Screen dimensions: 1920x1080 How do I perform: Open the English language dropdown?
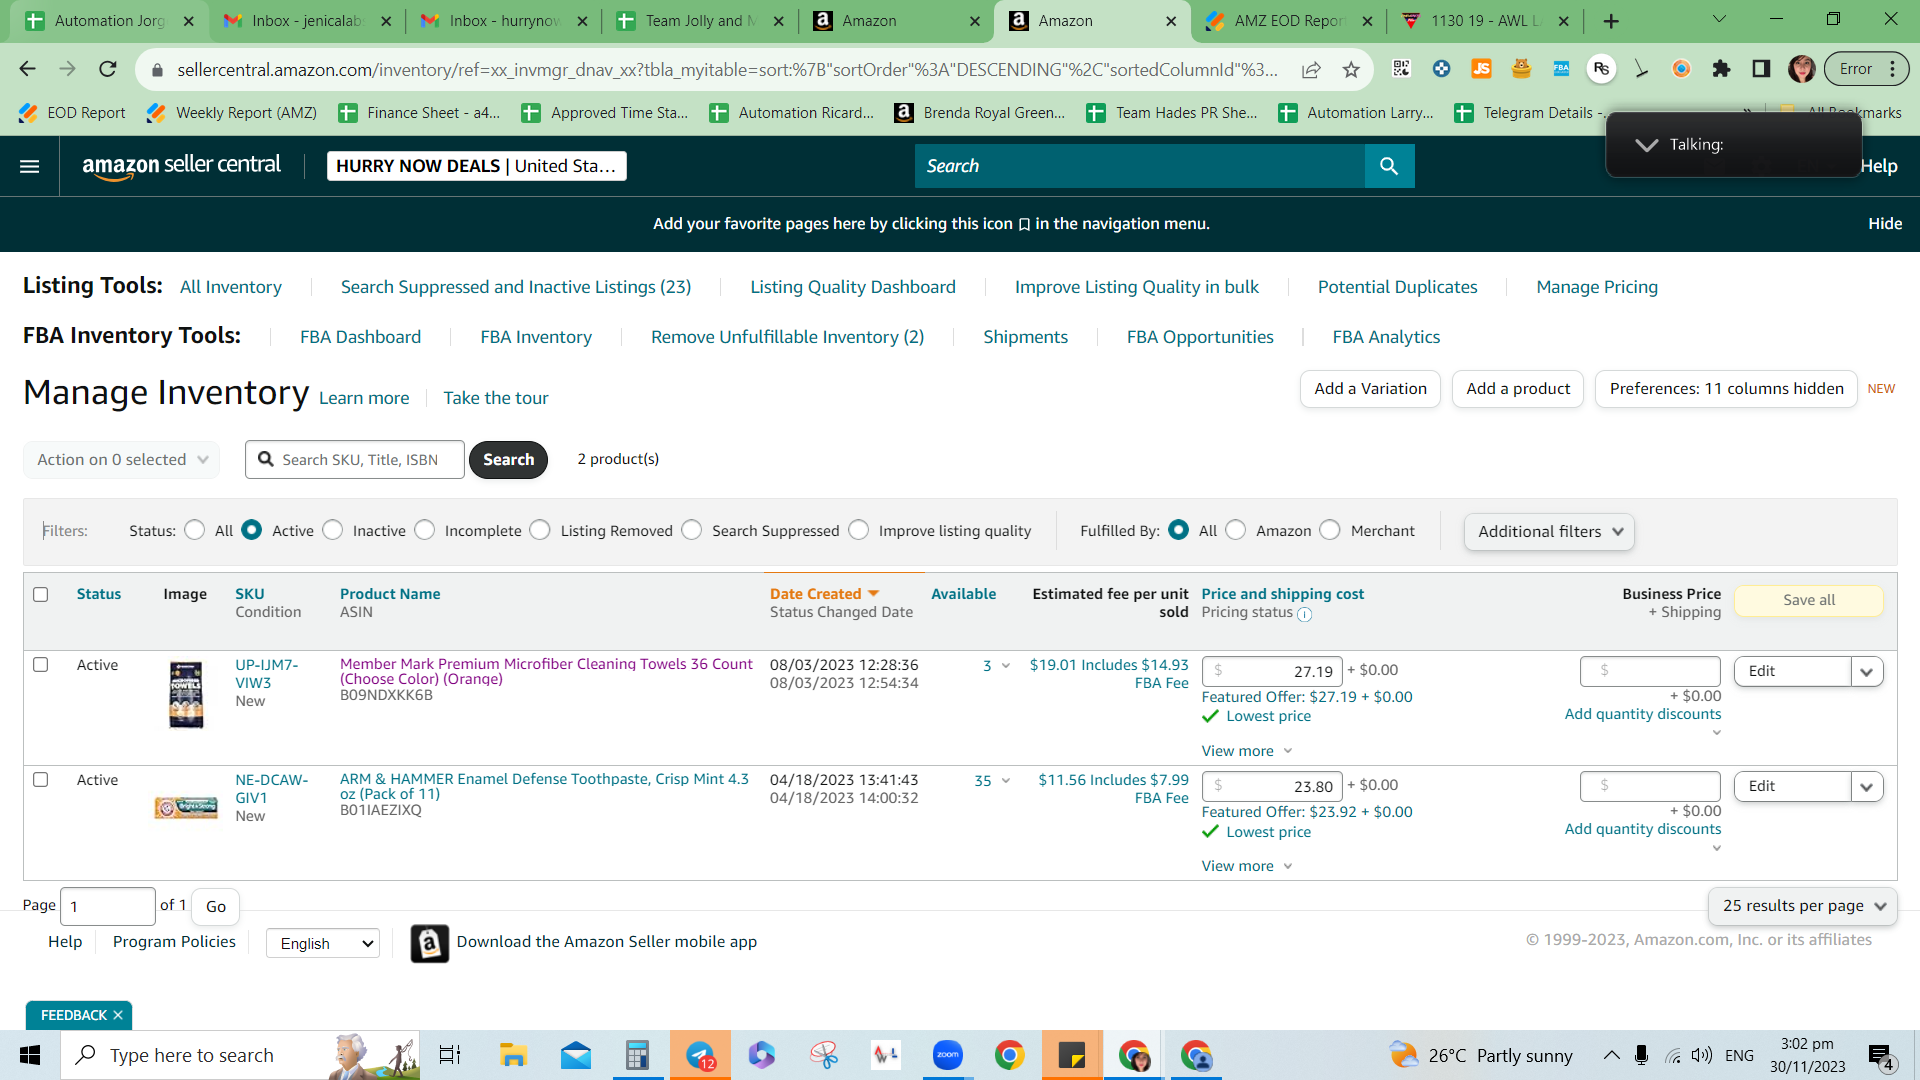pos(323,943)
